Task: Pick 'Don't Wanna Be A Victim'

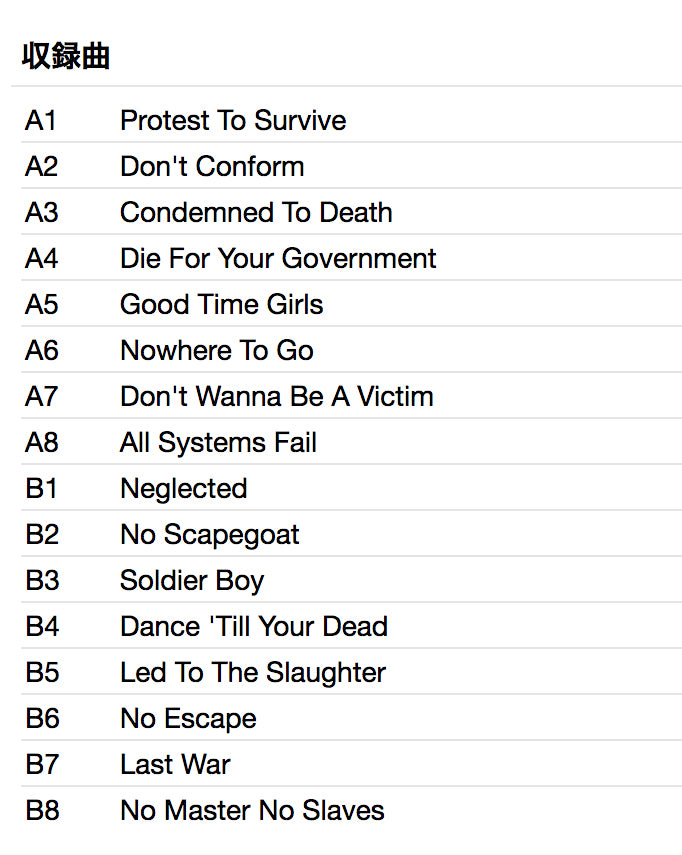Action: coord(277,397)
